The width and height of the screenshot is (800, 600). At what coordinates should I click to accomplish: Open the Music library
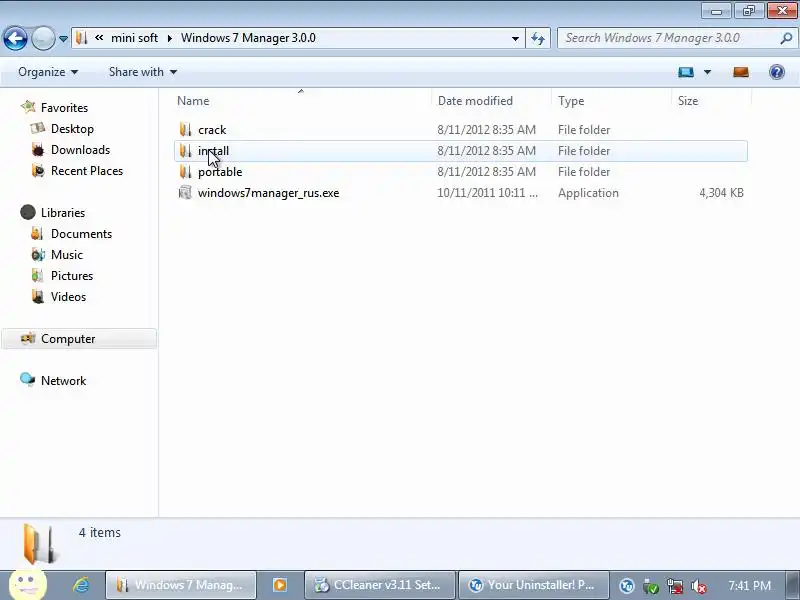(66, 255)
